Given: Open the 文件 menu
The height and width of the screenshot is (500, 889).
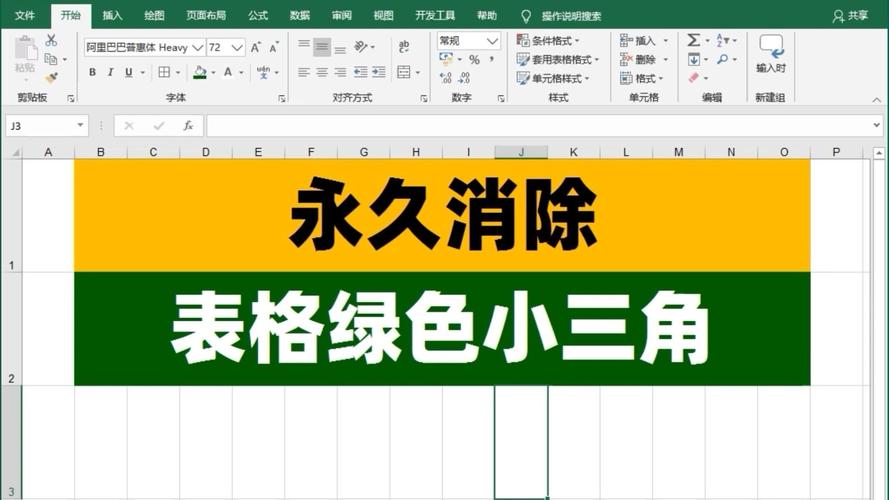Looking at the screenshot, I should pos(25,15).
